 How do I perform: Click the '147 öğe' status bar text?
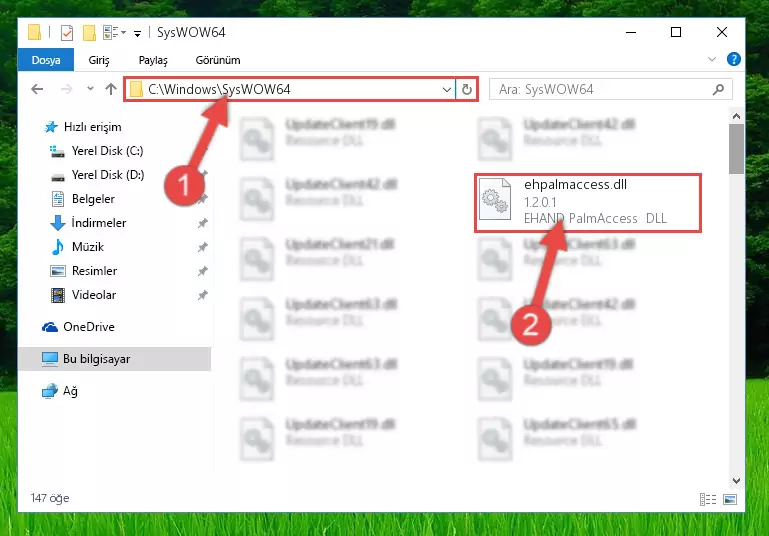tap(50, 498)
